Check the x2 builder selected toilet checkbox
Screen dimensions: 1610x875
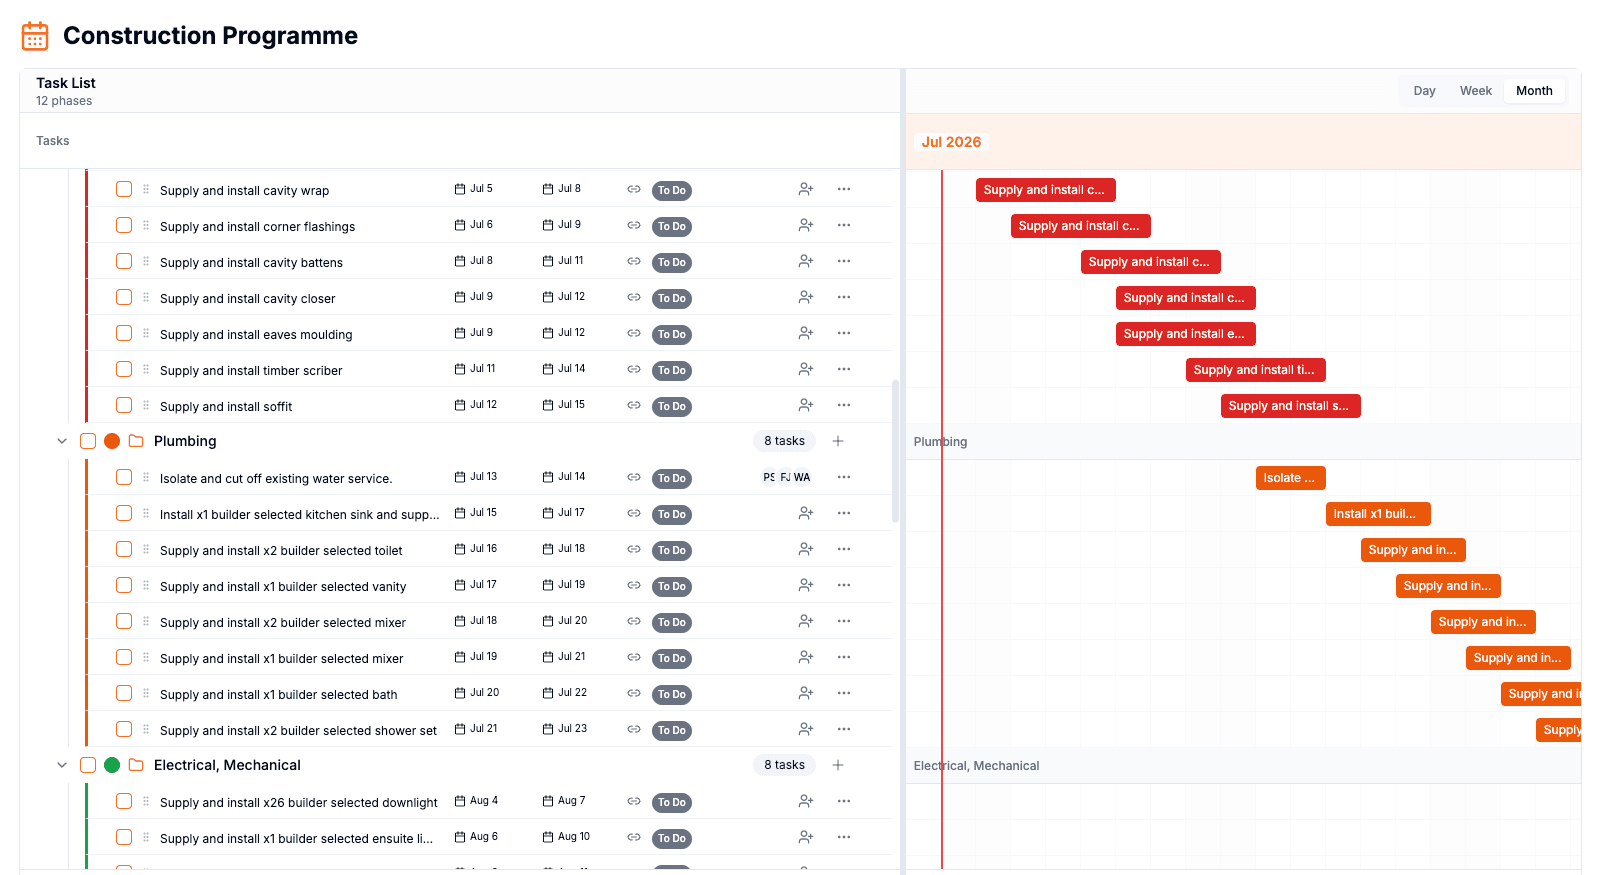124,549
